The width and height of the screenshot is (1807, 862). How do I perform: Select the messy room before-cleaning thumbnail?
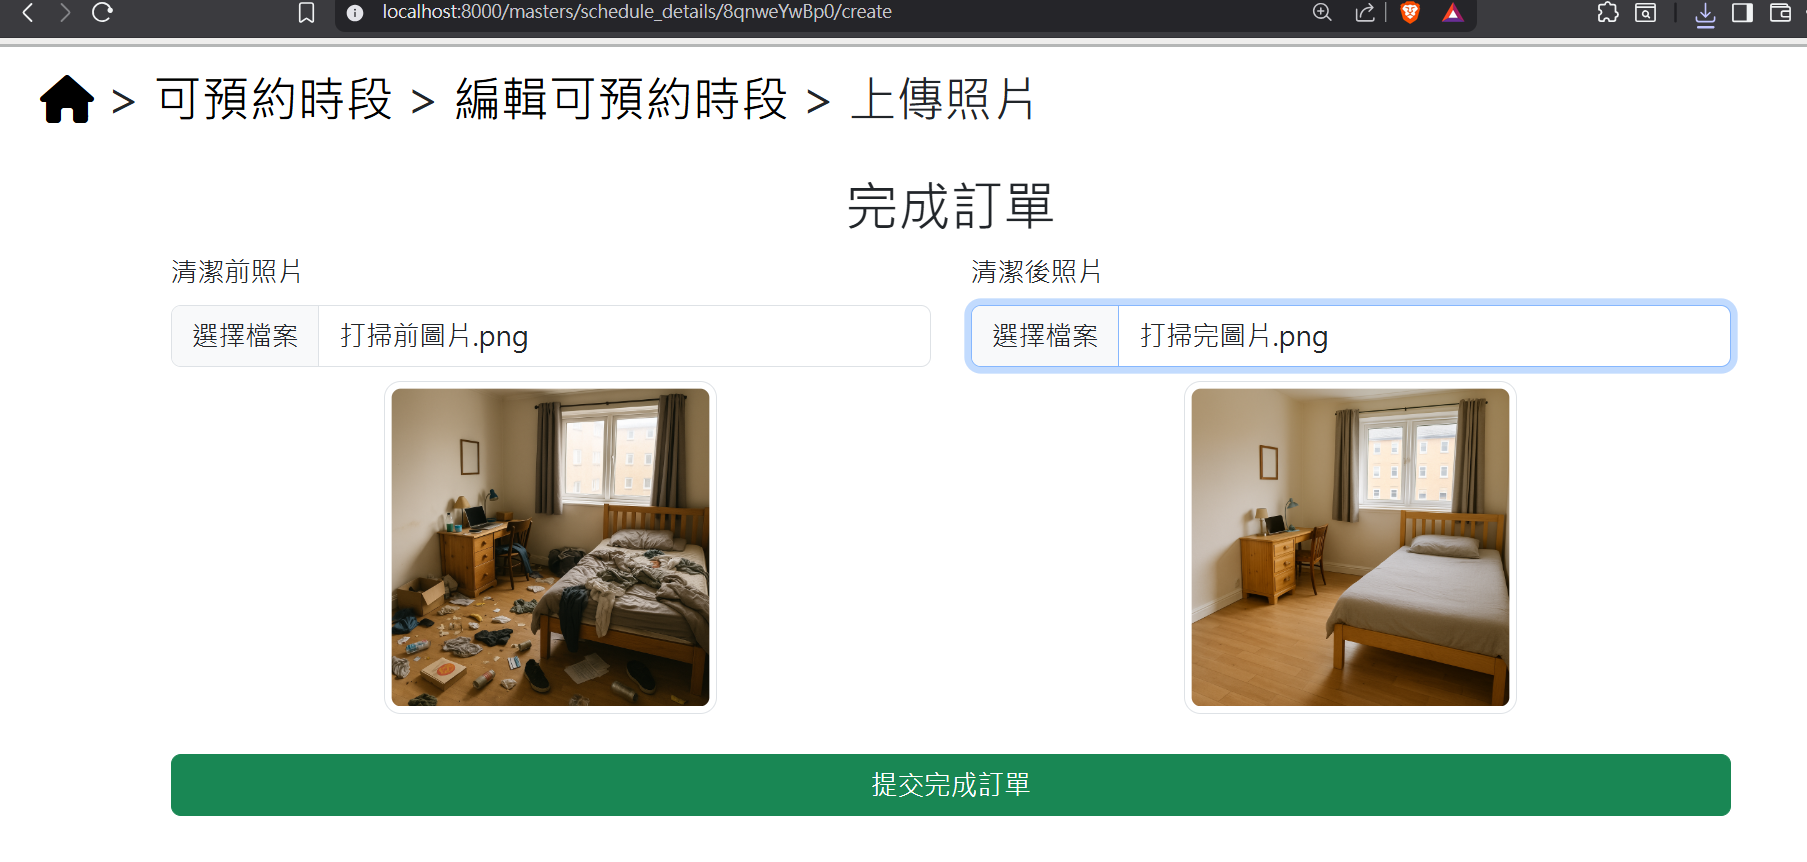coord(550,547)
